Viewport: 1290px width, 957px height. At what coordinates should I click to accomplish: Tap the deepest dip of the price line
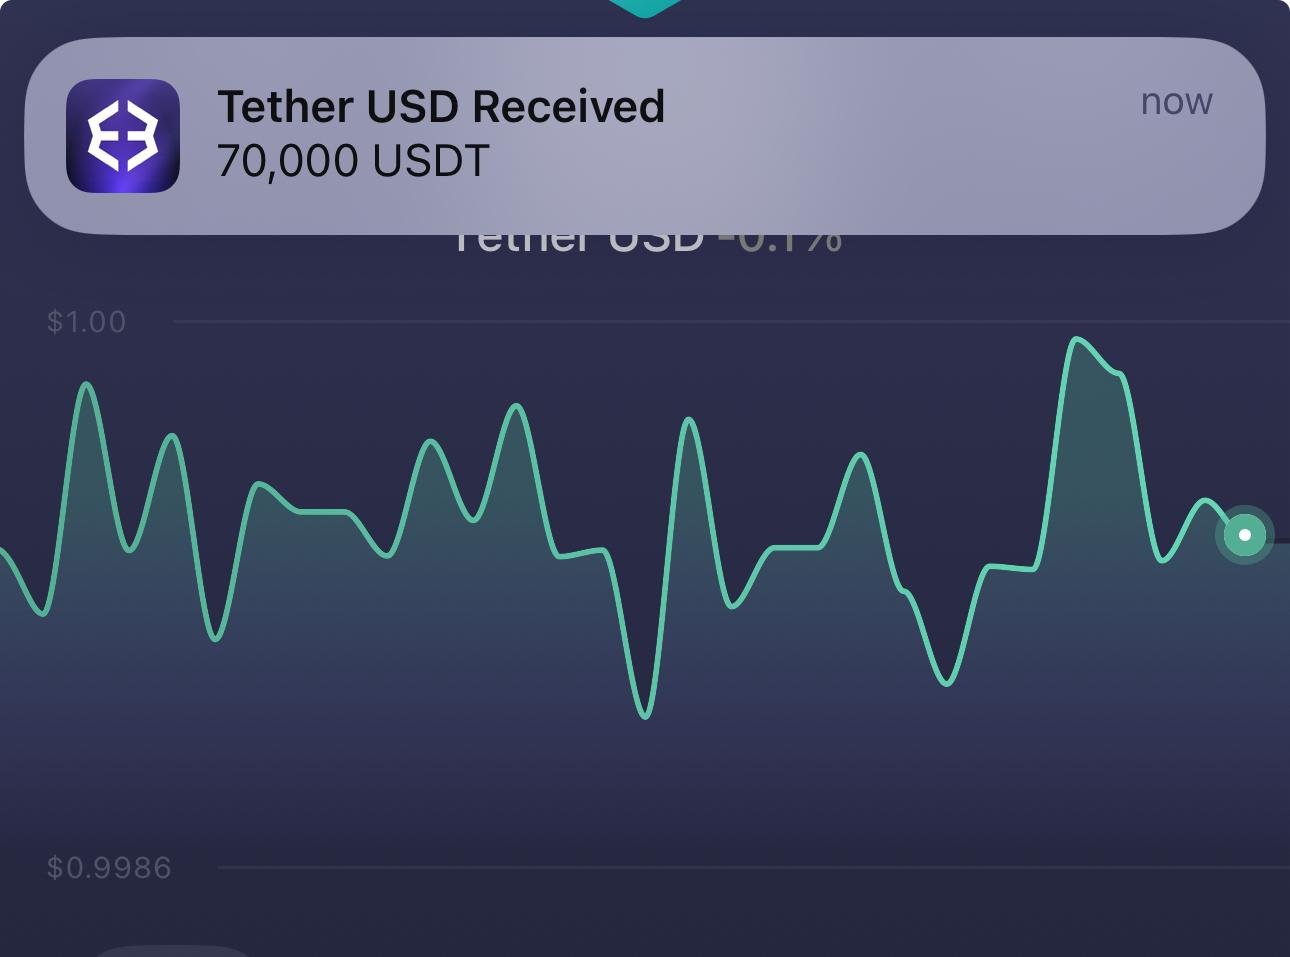(645, 715)
